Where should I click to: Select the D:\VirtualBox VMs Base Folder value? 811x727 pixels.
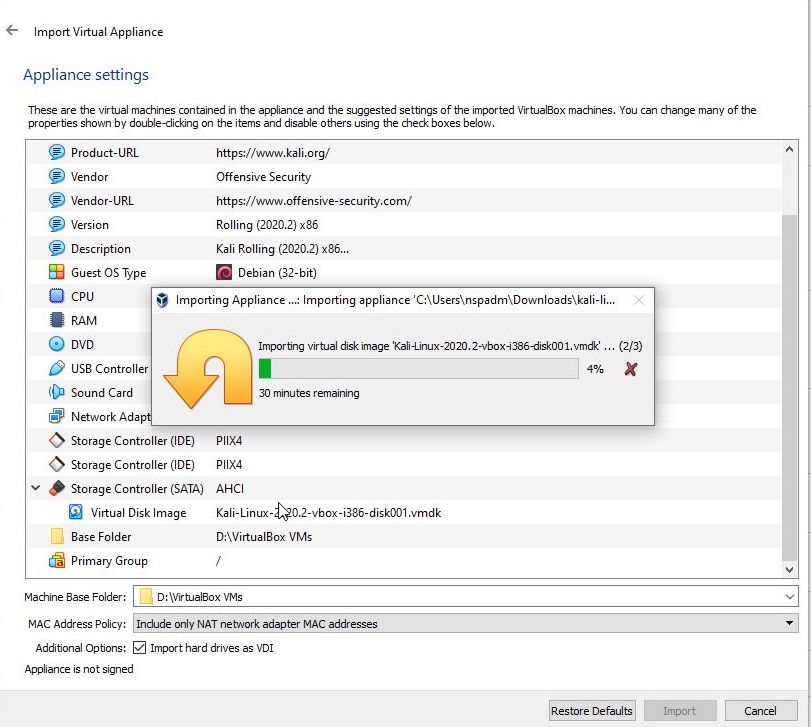click(264, 537)
